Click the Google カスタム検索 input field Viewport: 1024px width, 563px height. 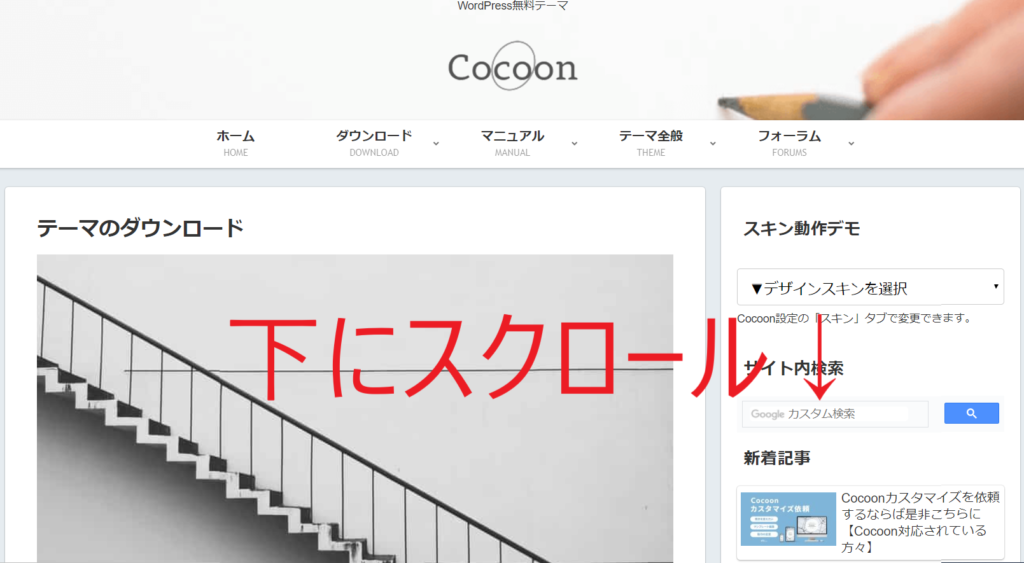click(835, 414)
